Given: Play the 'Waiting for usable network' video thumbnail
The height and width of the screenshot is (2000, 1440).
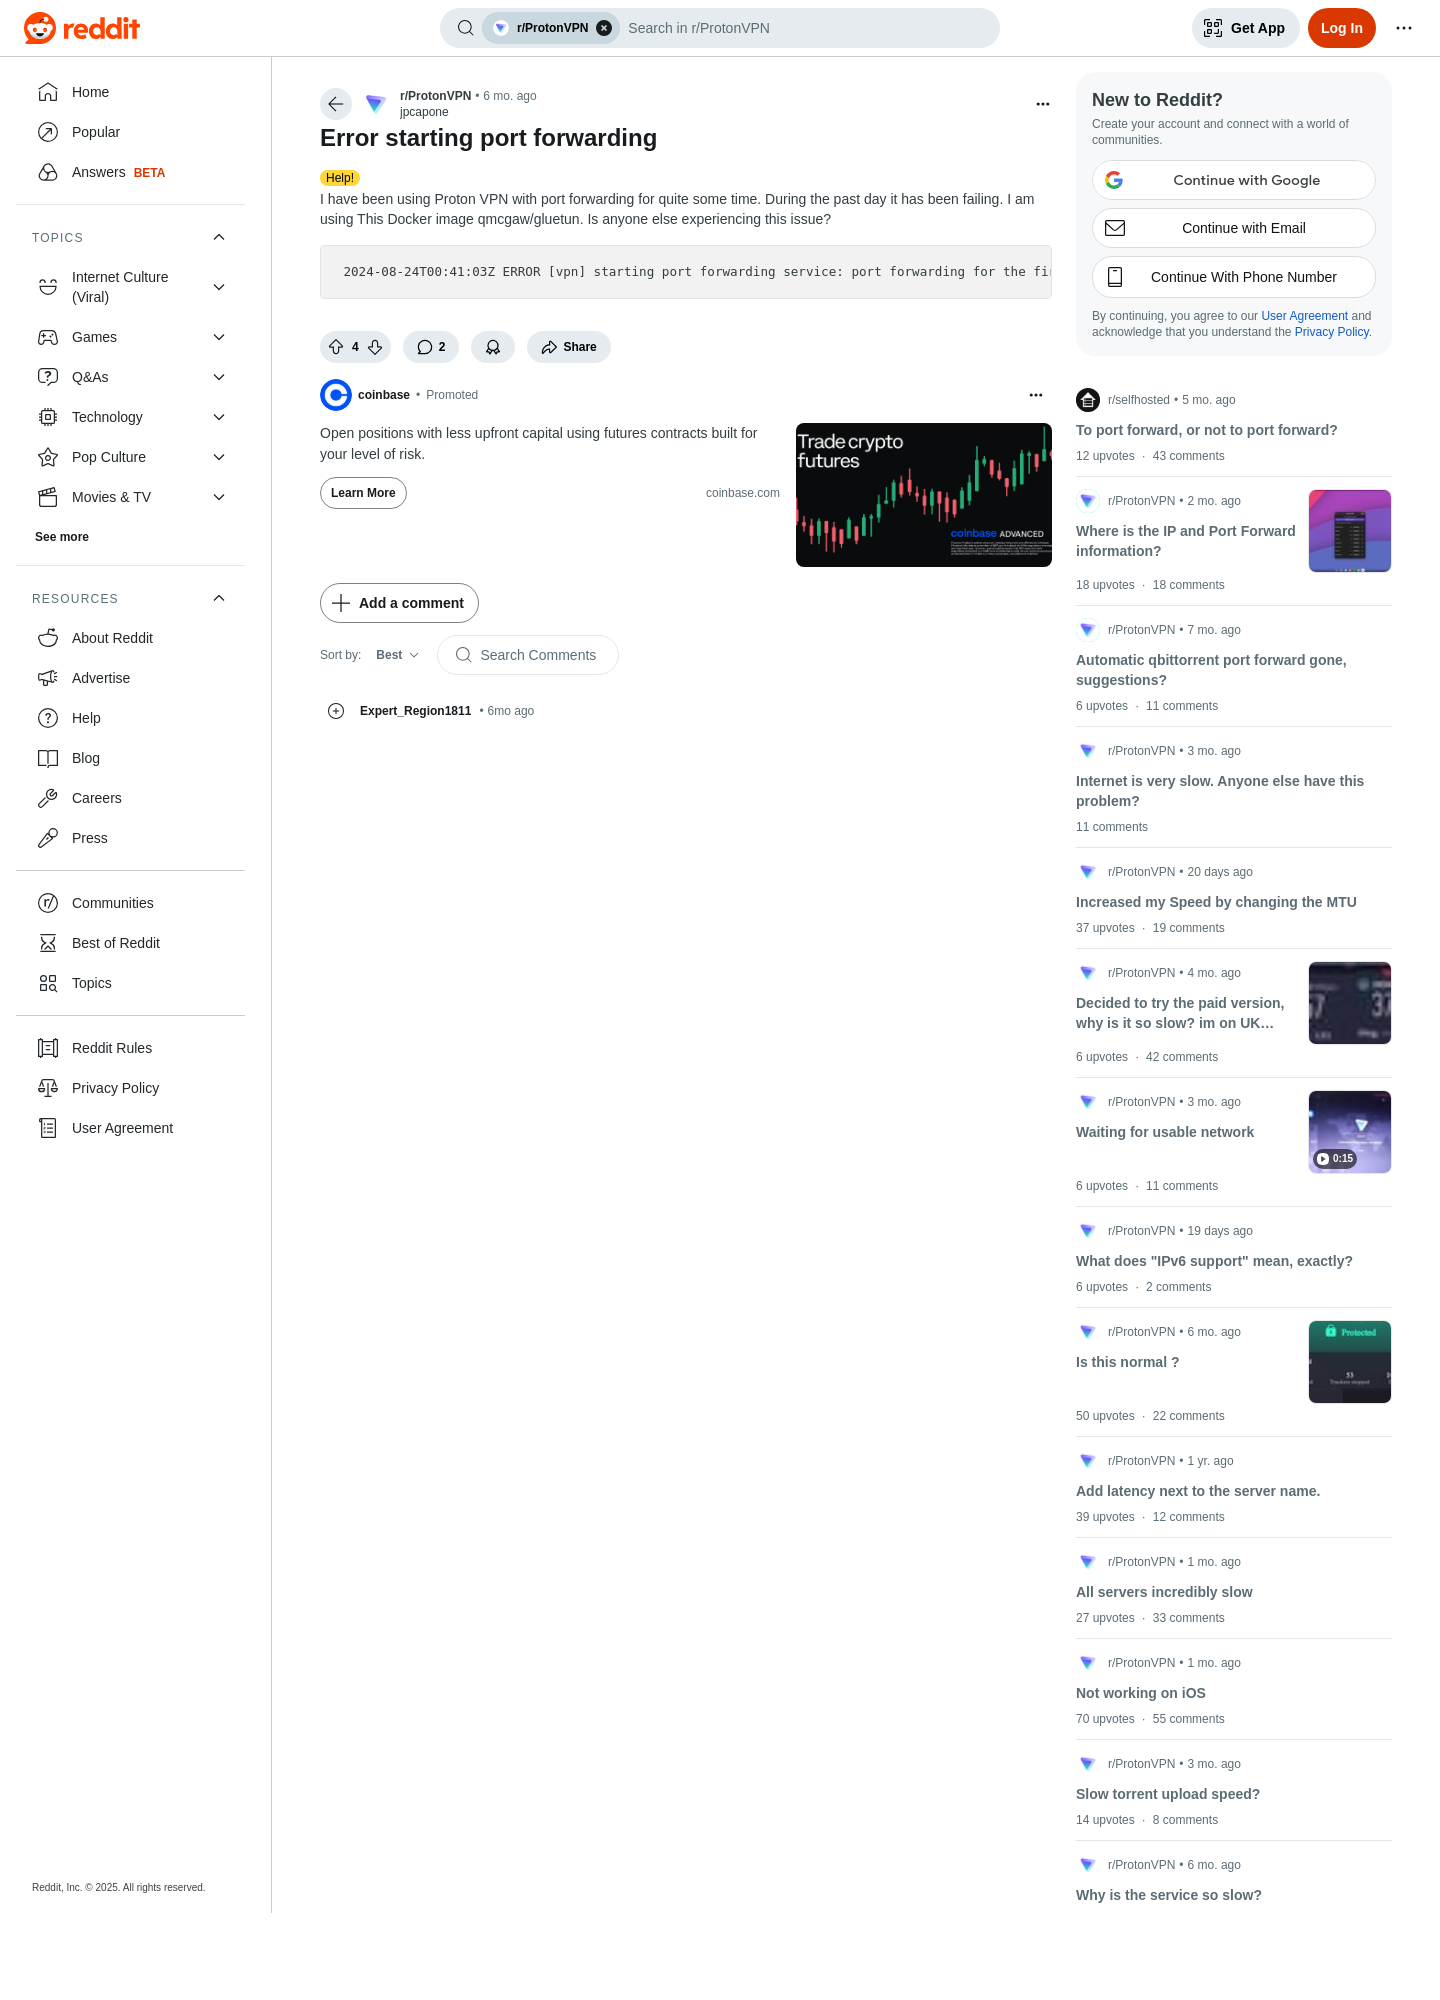Looking at the screenshot, I should (1350, 1132).
